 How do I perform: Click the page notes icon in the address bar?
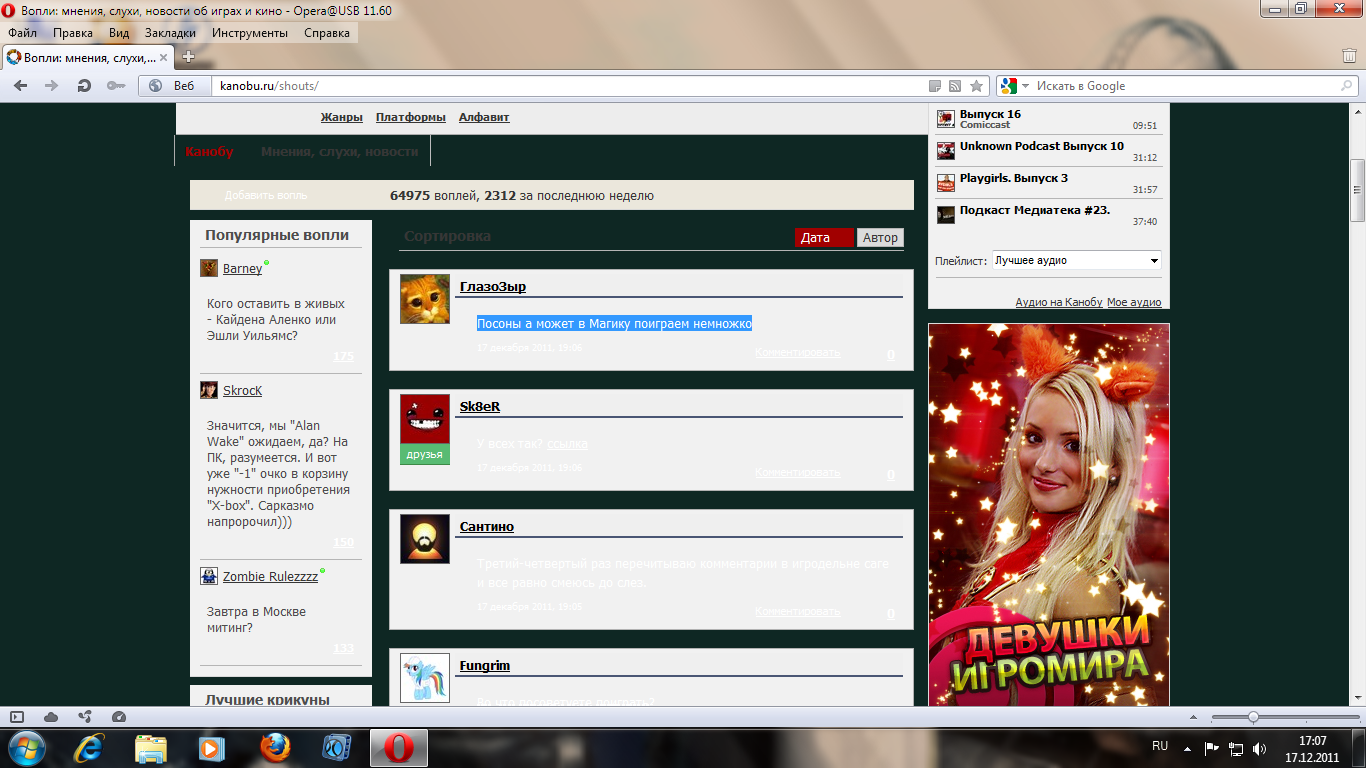tap(935, 86)
